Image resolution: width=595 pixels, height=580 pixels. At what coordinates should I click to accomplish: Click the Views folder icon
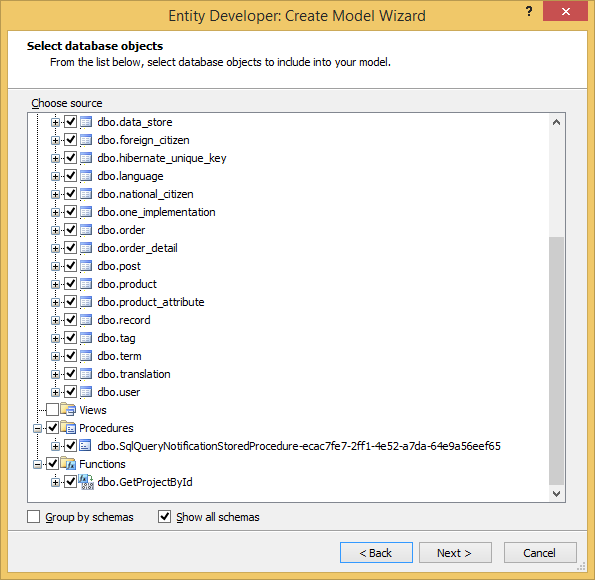pos(68,410)
